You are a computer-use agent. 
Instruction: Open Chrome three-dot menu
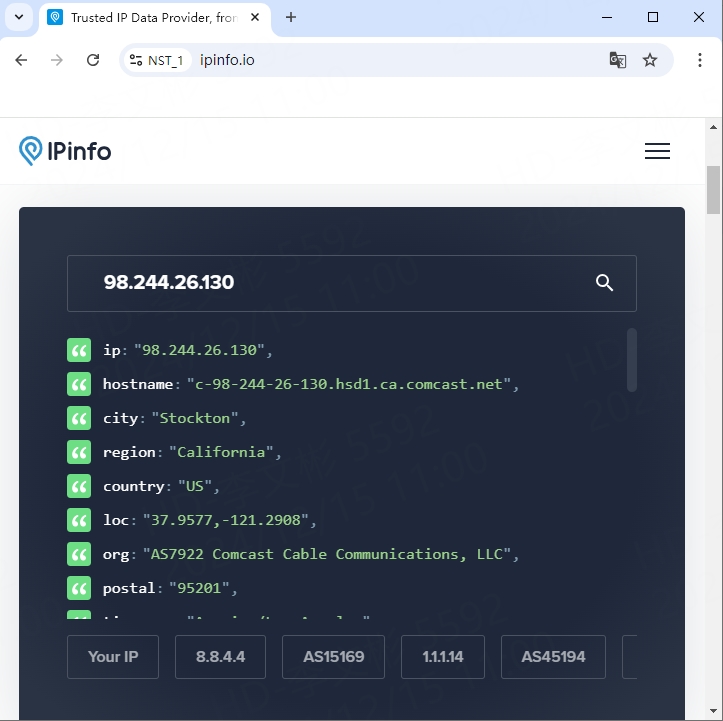tap(698, 60)
